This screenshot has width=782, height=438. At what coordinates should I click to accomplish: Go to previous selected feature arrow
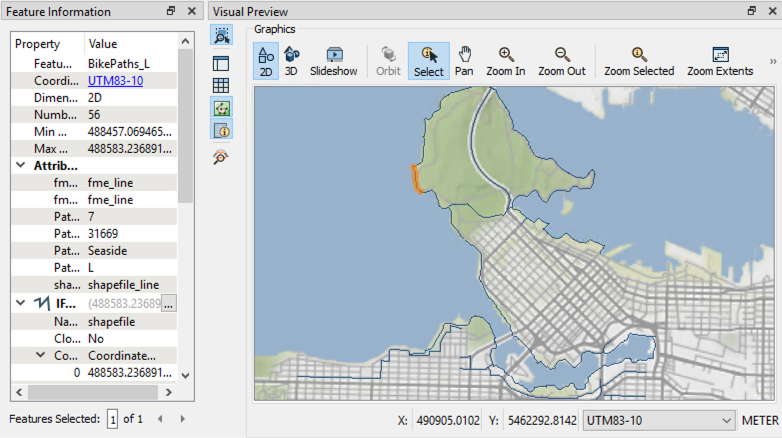tap(160, 419)
